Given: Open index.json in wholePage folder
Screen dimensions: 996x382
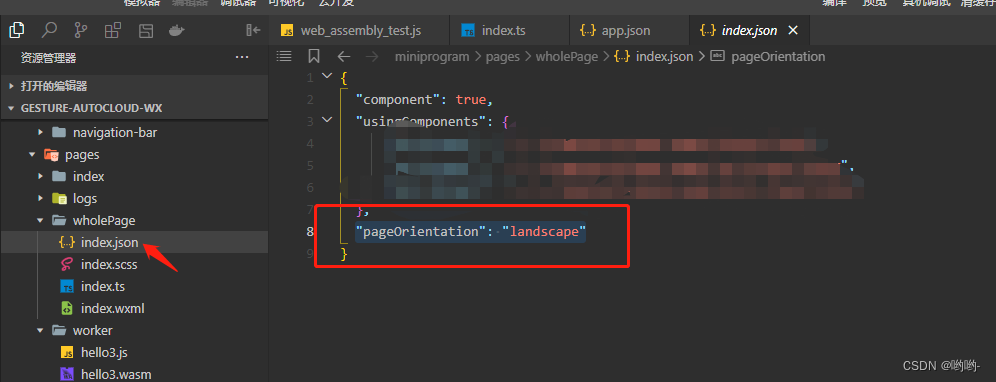Looking at the screenshot, I should pyautogui.click(x=134, y=242).
